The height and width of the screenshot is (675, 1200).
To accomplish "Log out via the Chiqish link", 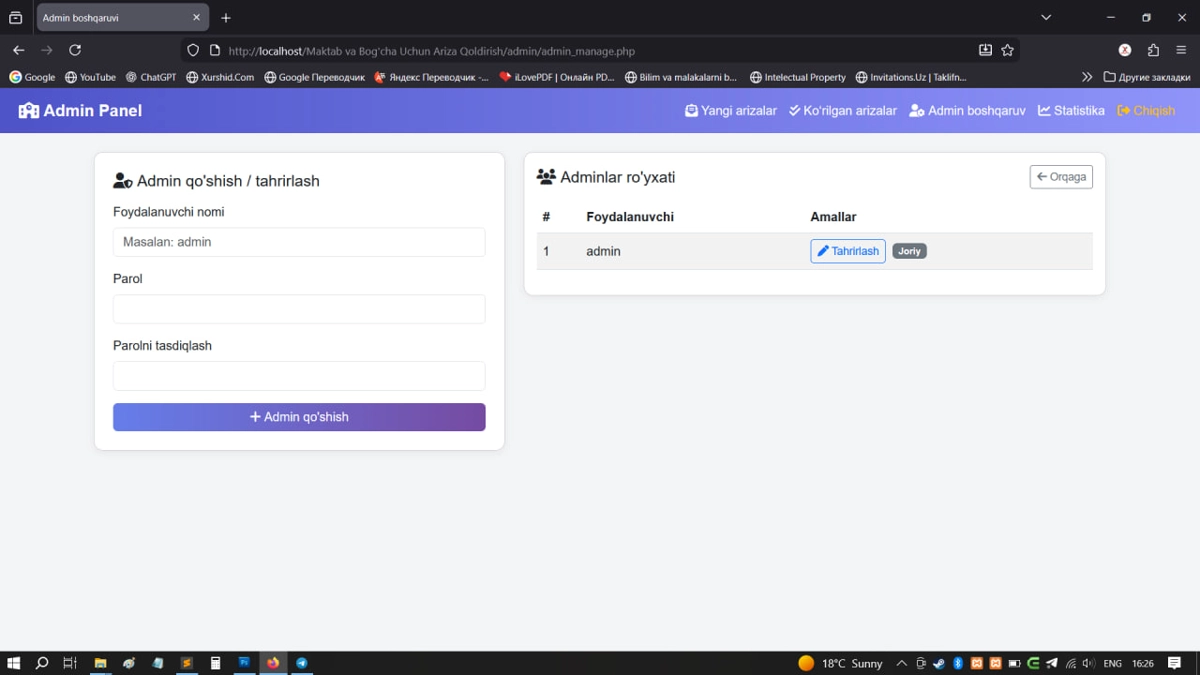I will 1146,111.
